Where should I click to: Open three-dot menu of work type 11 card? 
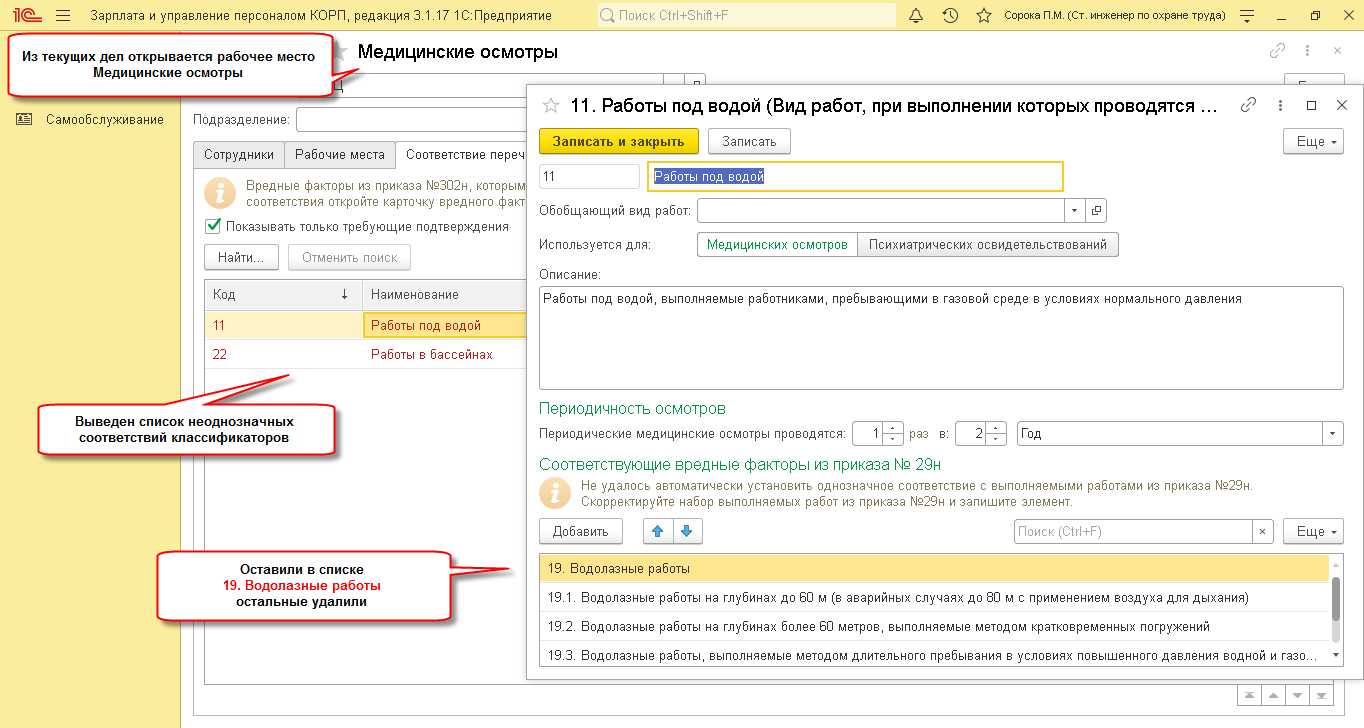click(1281, 105)
